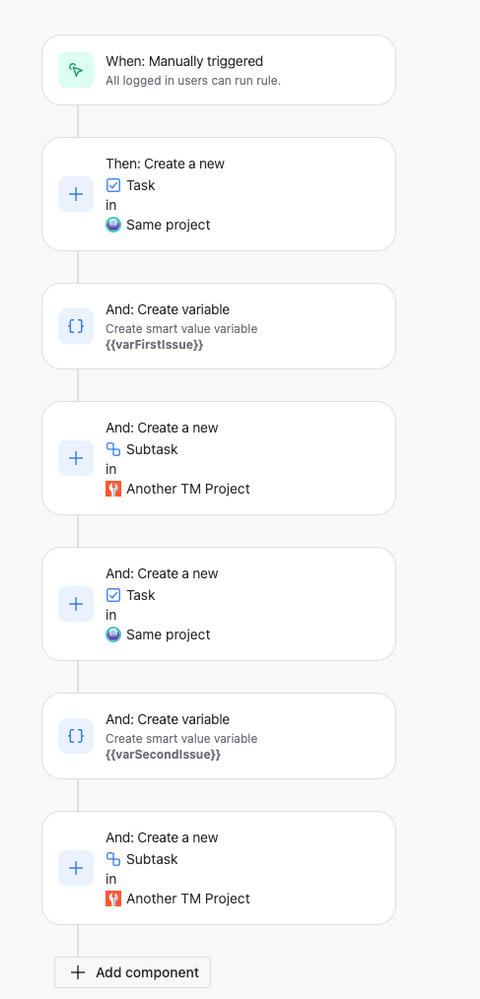Click the plus sign in Add component
The width and height of the screenshot is (480, 999).
click(x=77, y=972)
